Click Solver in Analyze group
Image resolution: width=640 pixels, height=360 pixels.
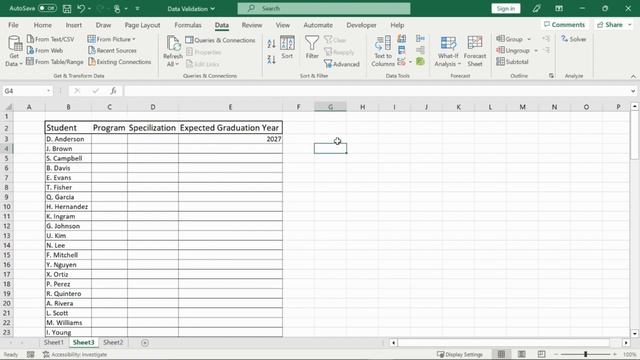click(573, 39)
